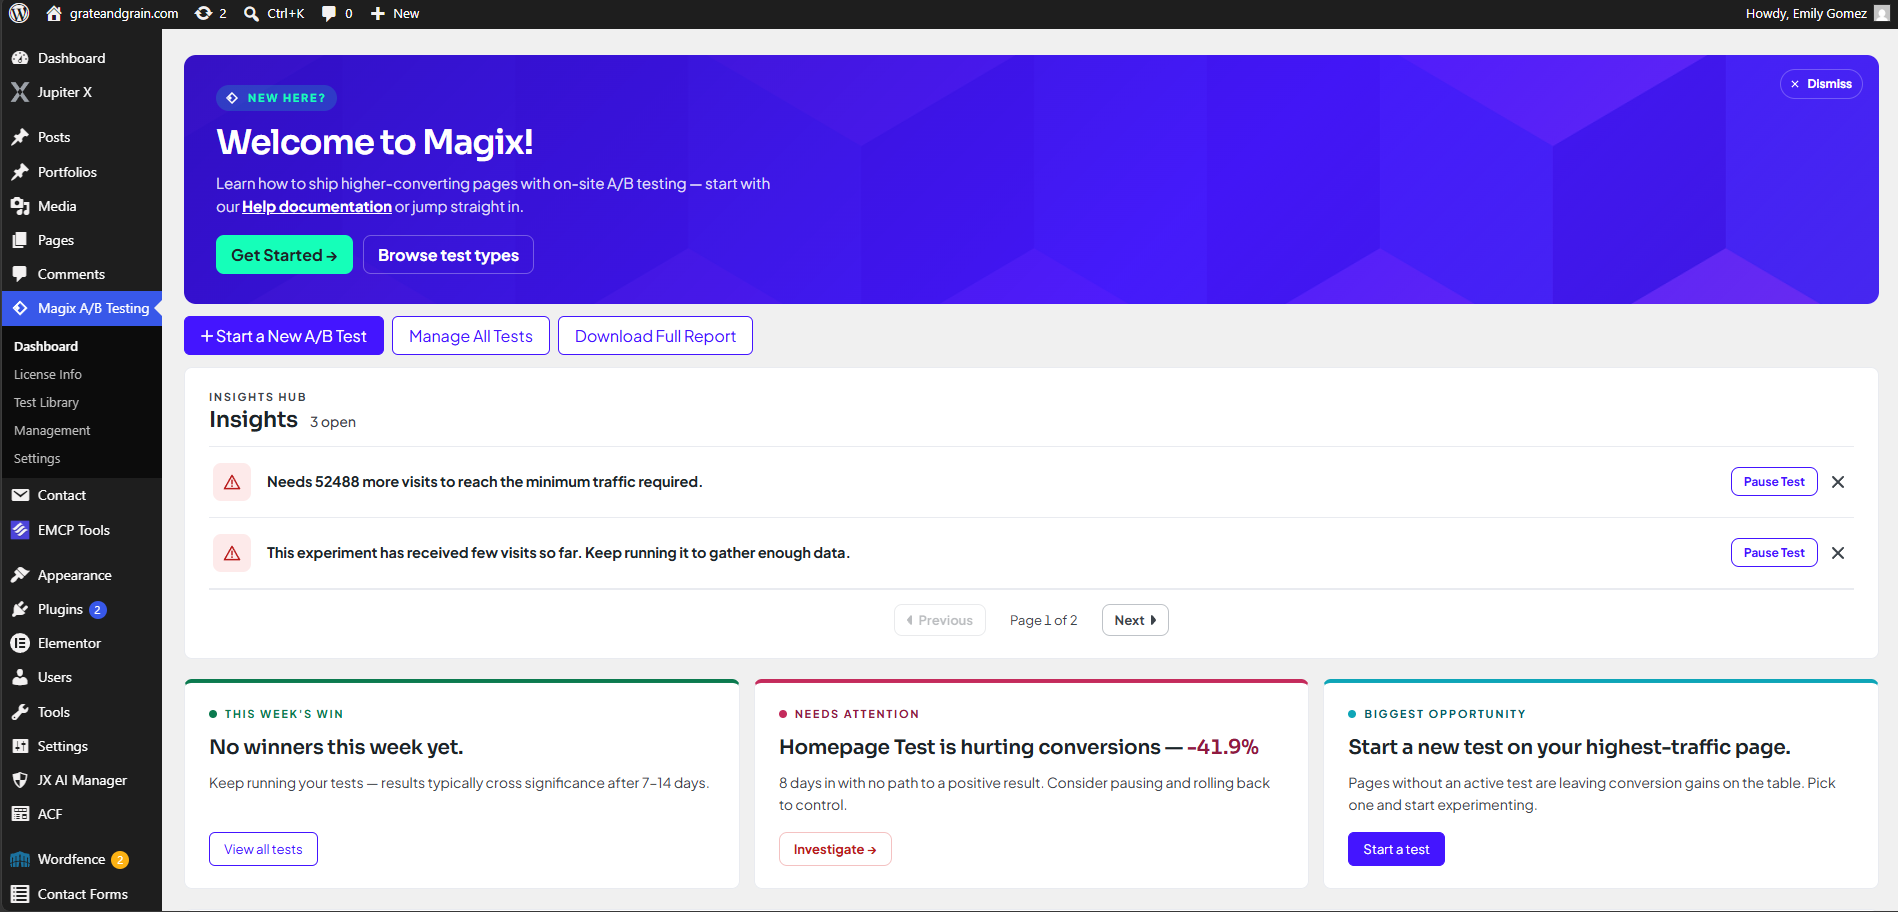Click Start a New A/B Test
The height and width of the screenshot is (912, 1898).
pos(284,336)
